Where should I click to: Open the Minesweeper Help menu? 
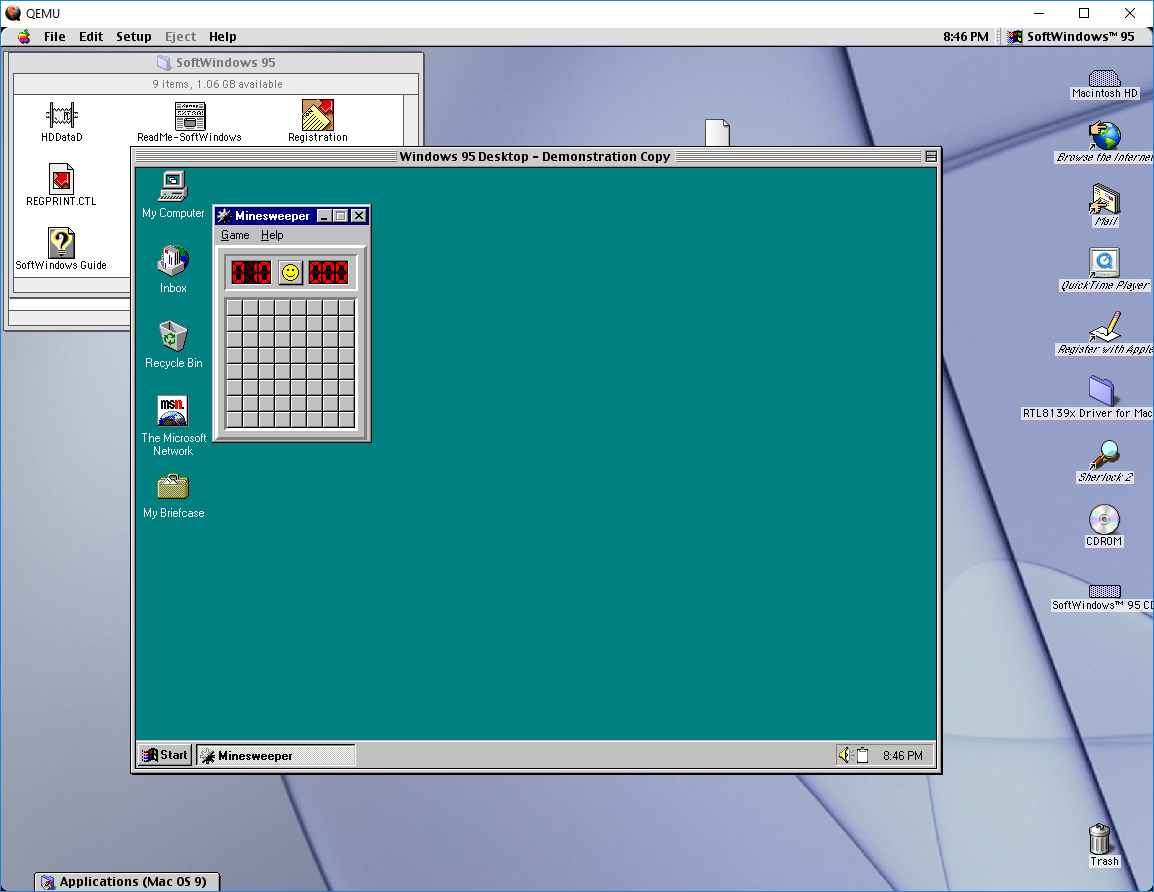click(x=272, y=236)
